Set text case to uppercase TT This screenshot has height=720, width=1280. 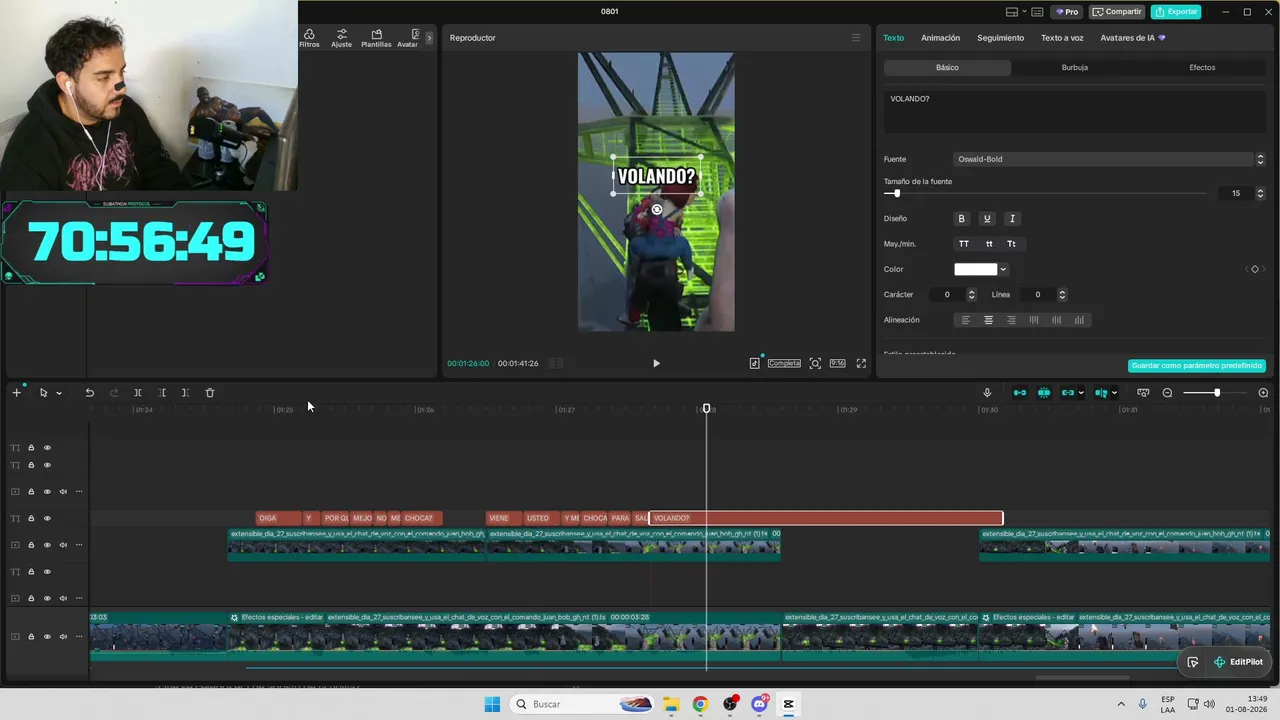coord(964,244)
